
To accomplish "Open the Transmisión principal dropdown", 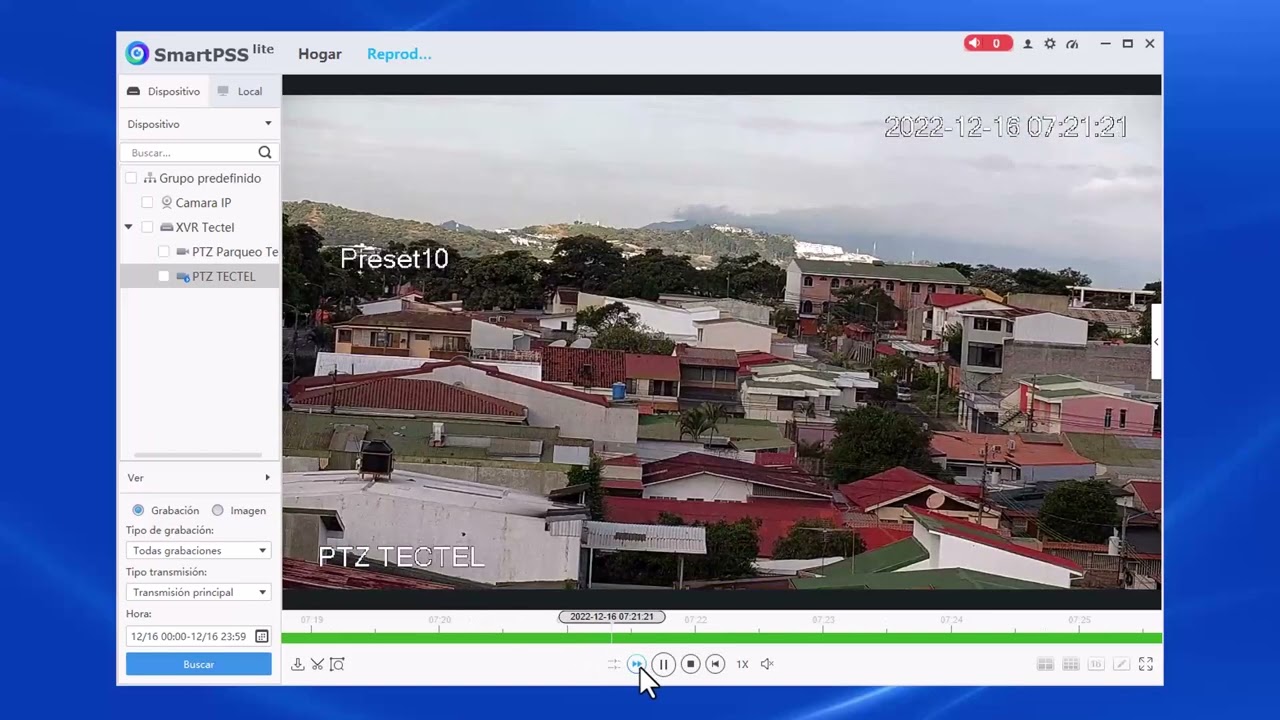I will (x=199, y=592).
